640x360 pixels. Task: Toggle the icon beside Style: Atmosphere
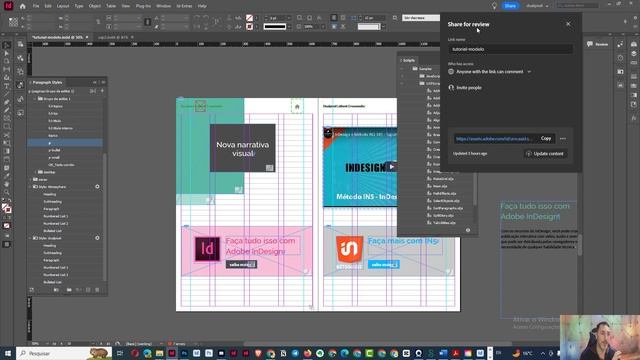pyautogui.click(x=97, y=187)
